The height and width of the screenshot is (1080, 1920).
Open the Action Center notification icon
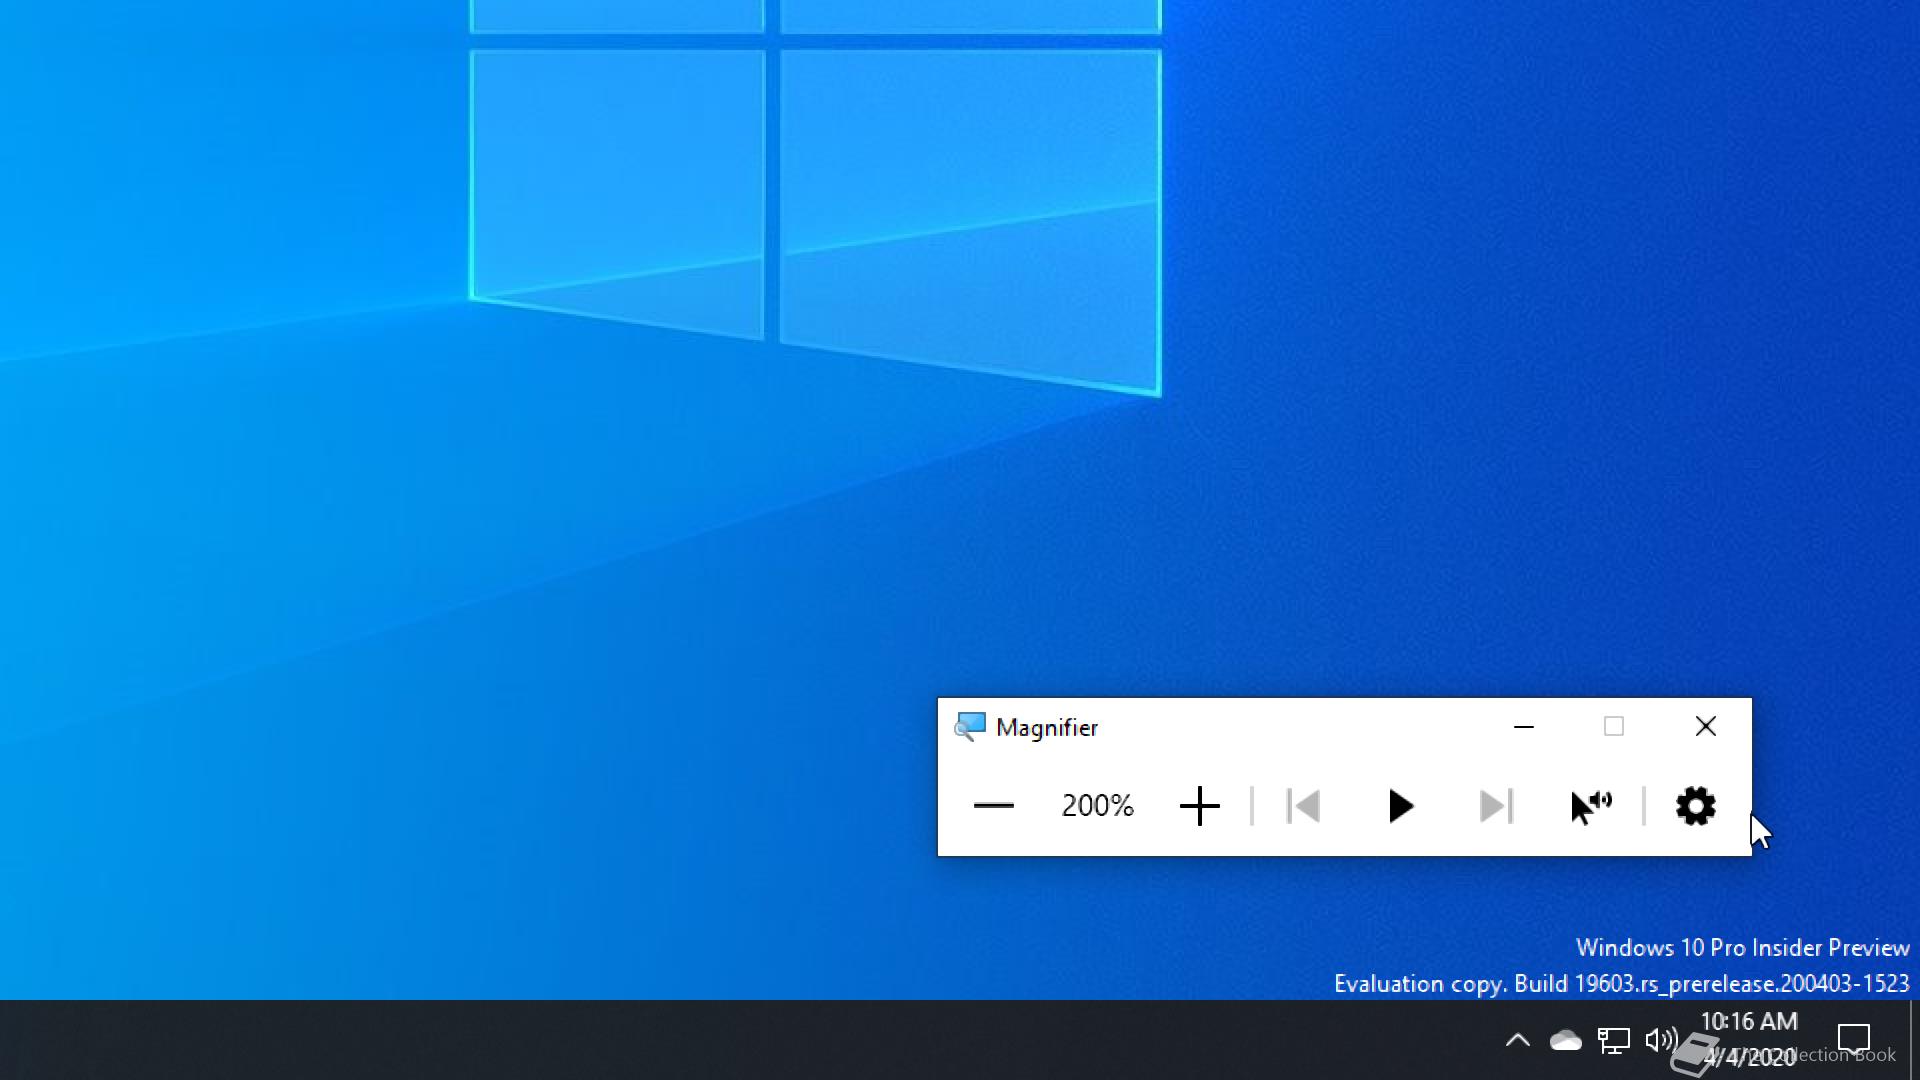pyautogui.click(x=1853, y=1039)
